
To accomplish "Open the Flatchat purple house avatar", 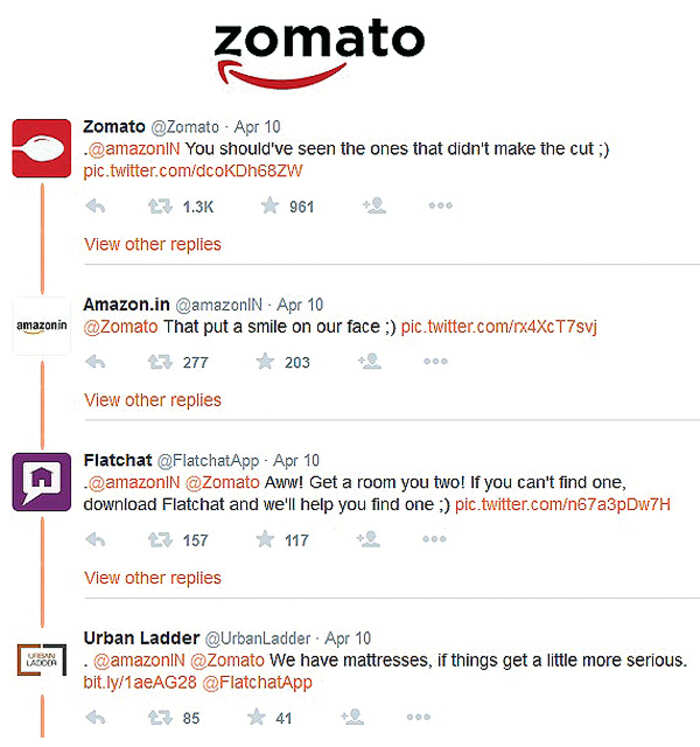I will tap(41, 482).
